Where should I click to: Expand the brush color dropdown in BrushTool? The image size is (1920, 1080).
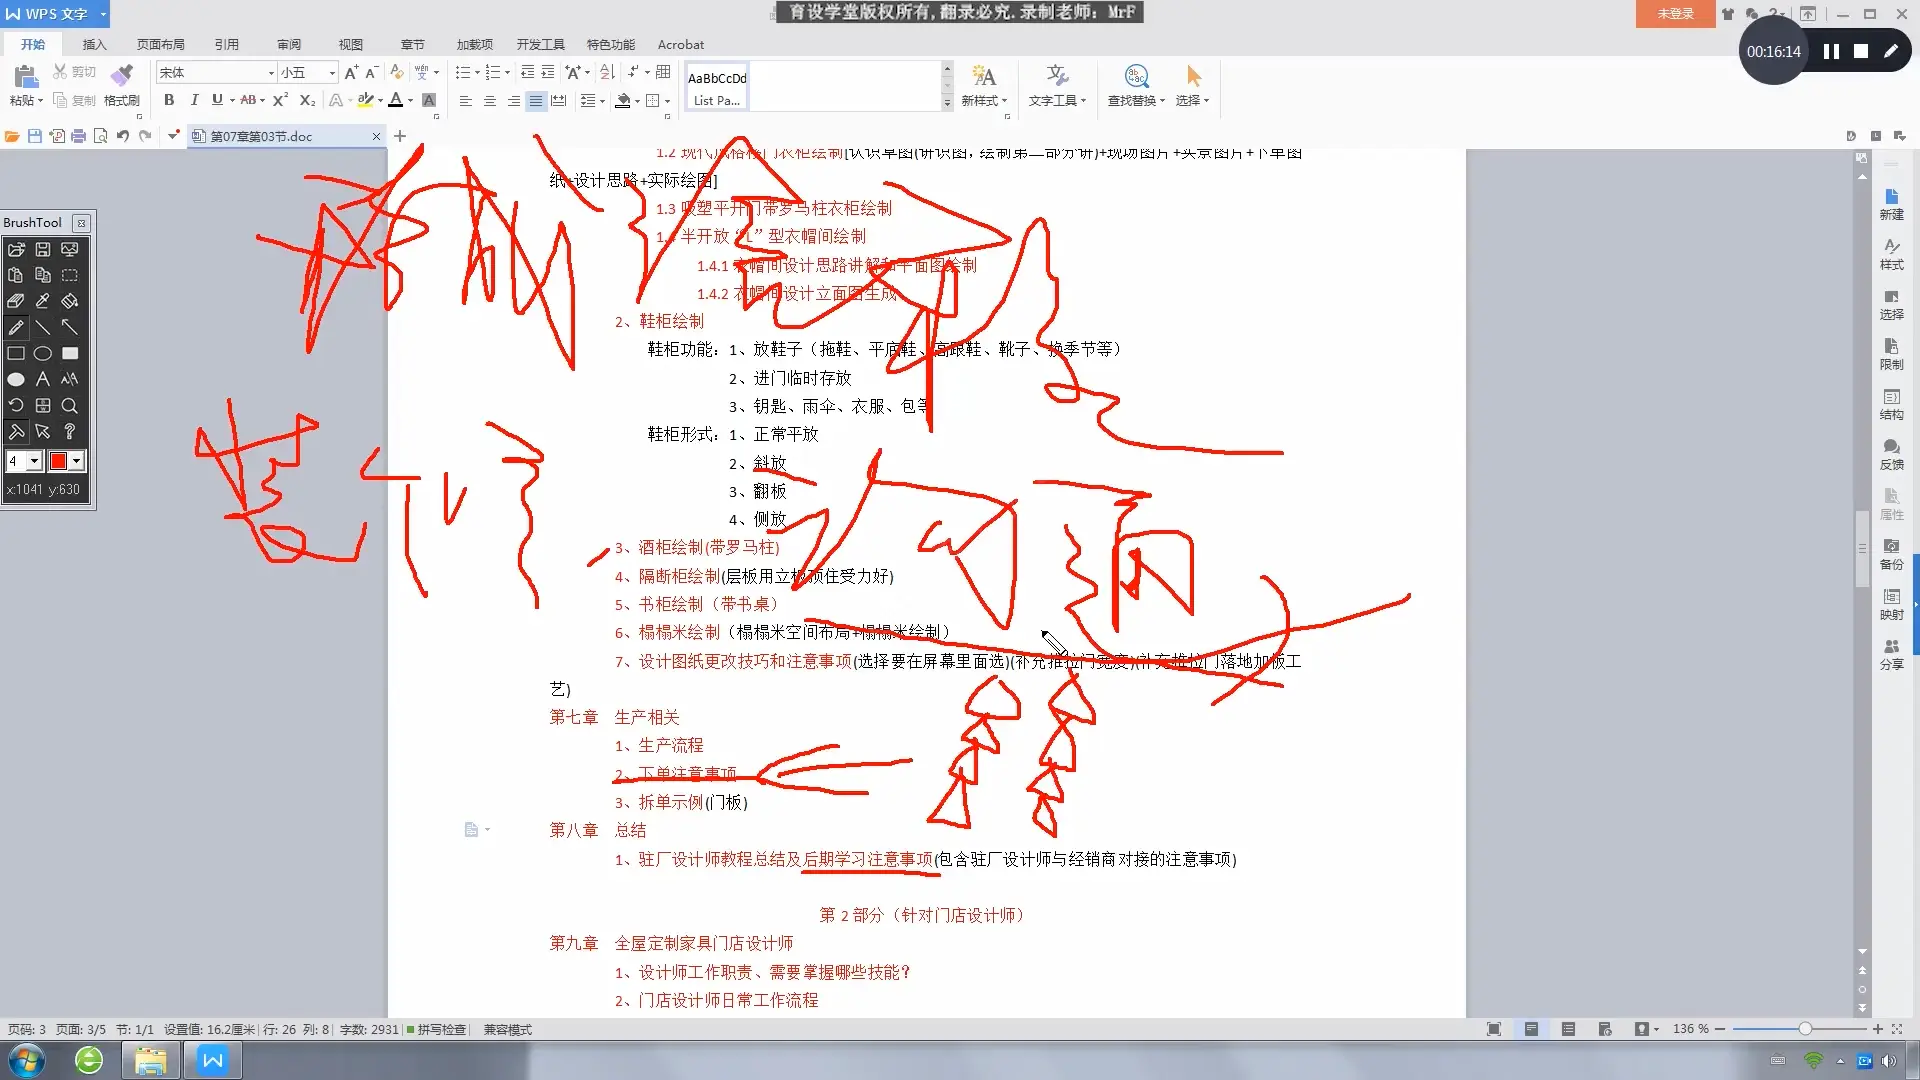coord(76,461)
